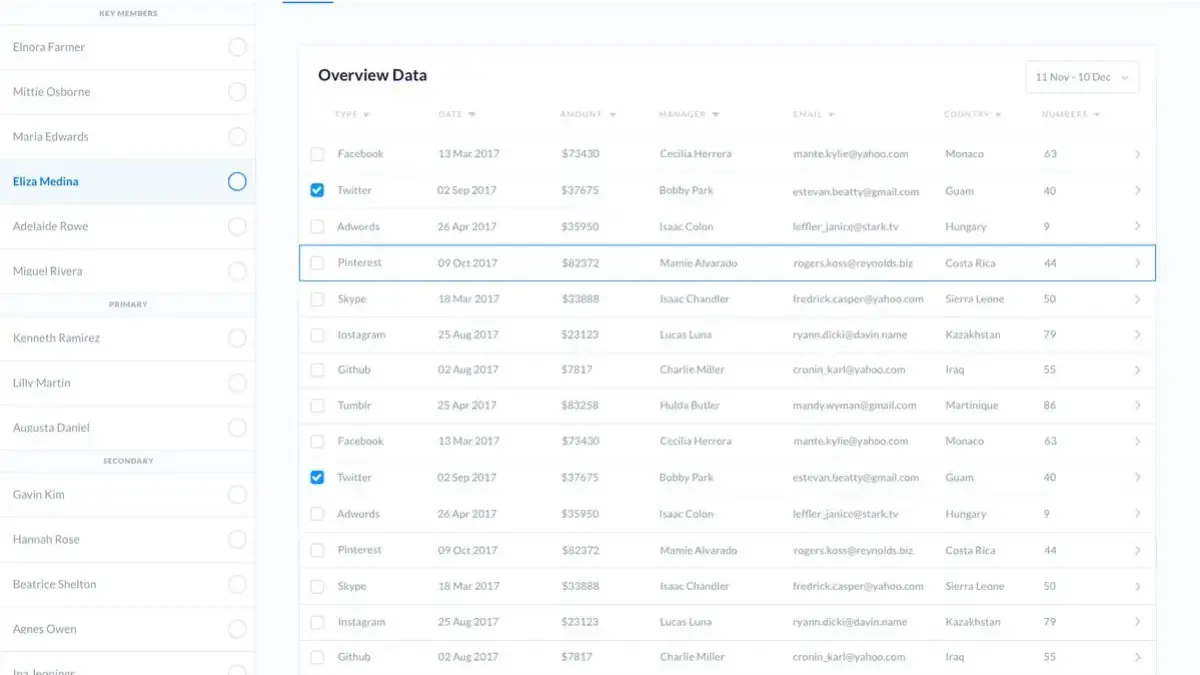Select the radio circle next to Maria Edwards

click(x=237, y=136)
